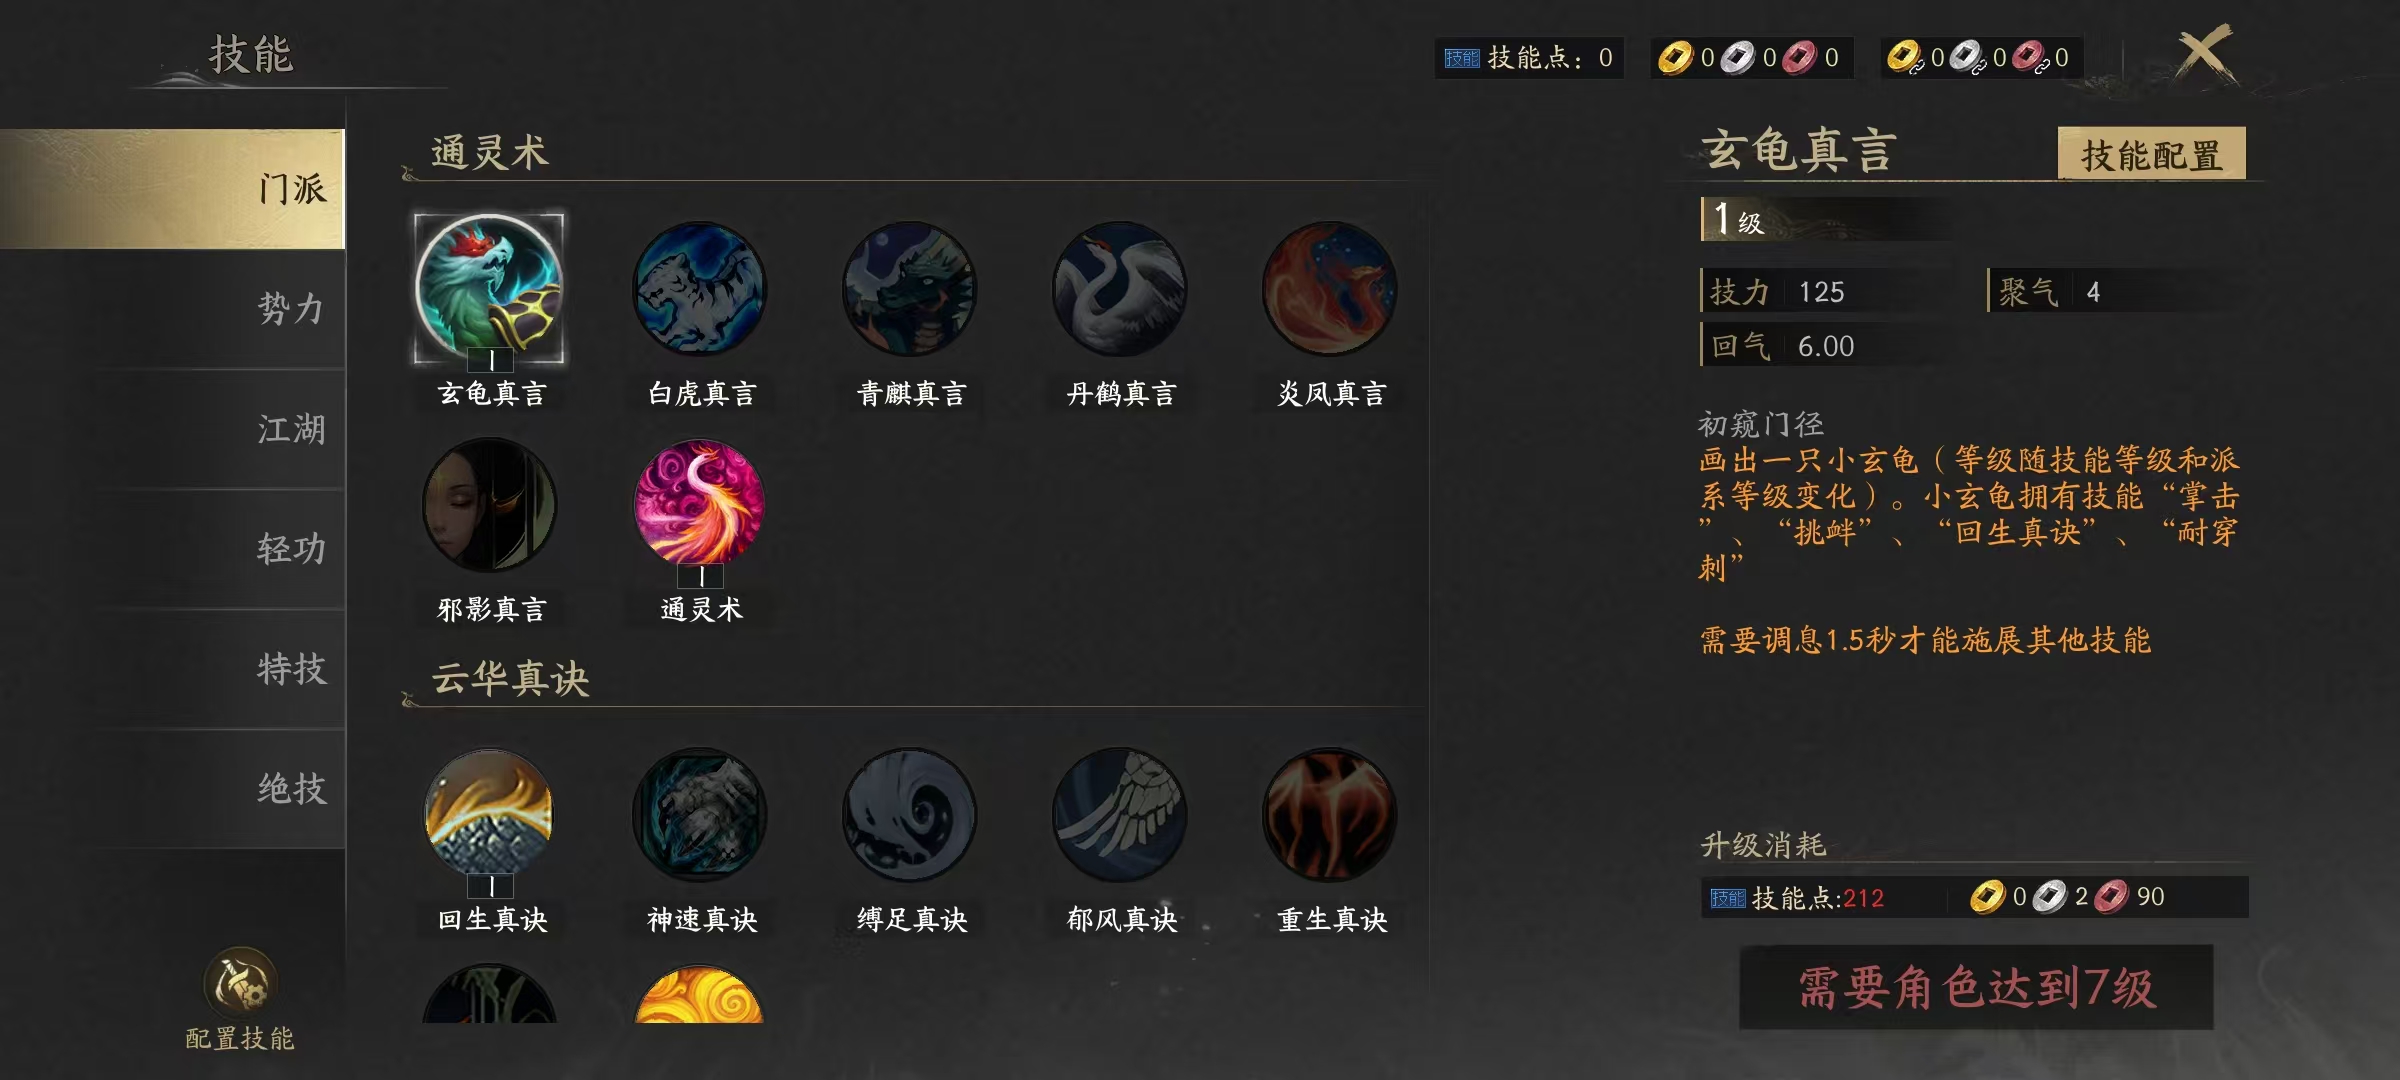Screen dimensions: 2400x1080
Task: Click the 需要角色达到7级 upgrade button
Action: [x=1976, y=987]
